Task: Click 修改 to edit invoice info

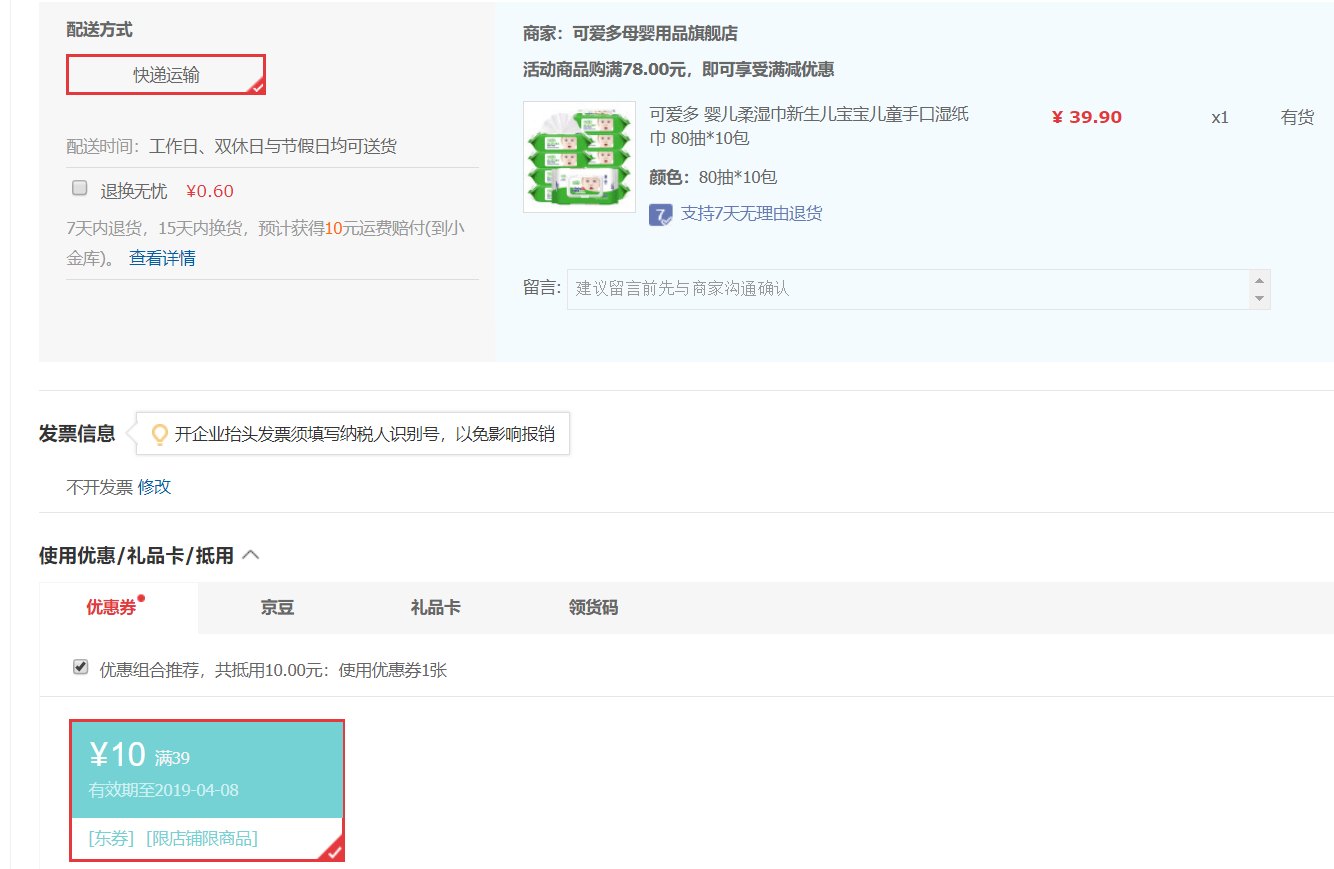Action: point(154,487)
